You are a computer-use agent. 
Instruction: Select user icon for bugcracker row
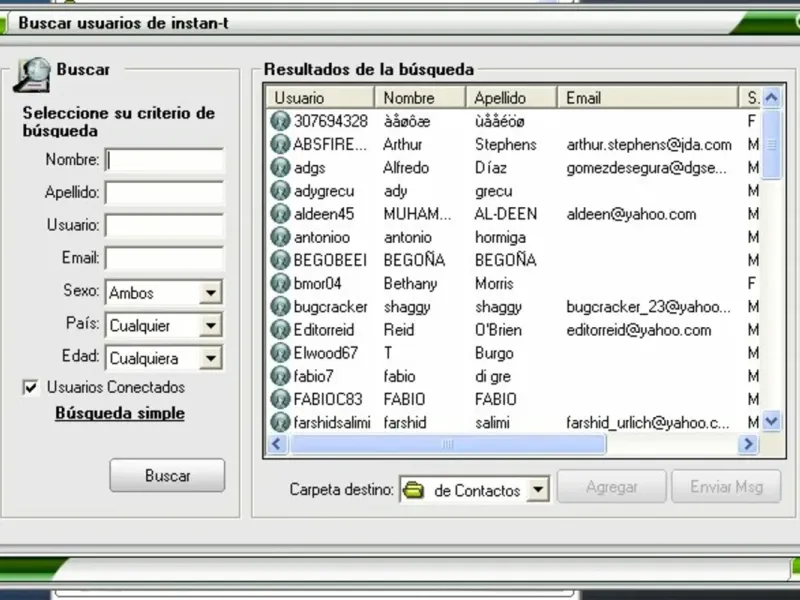280,307
